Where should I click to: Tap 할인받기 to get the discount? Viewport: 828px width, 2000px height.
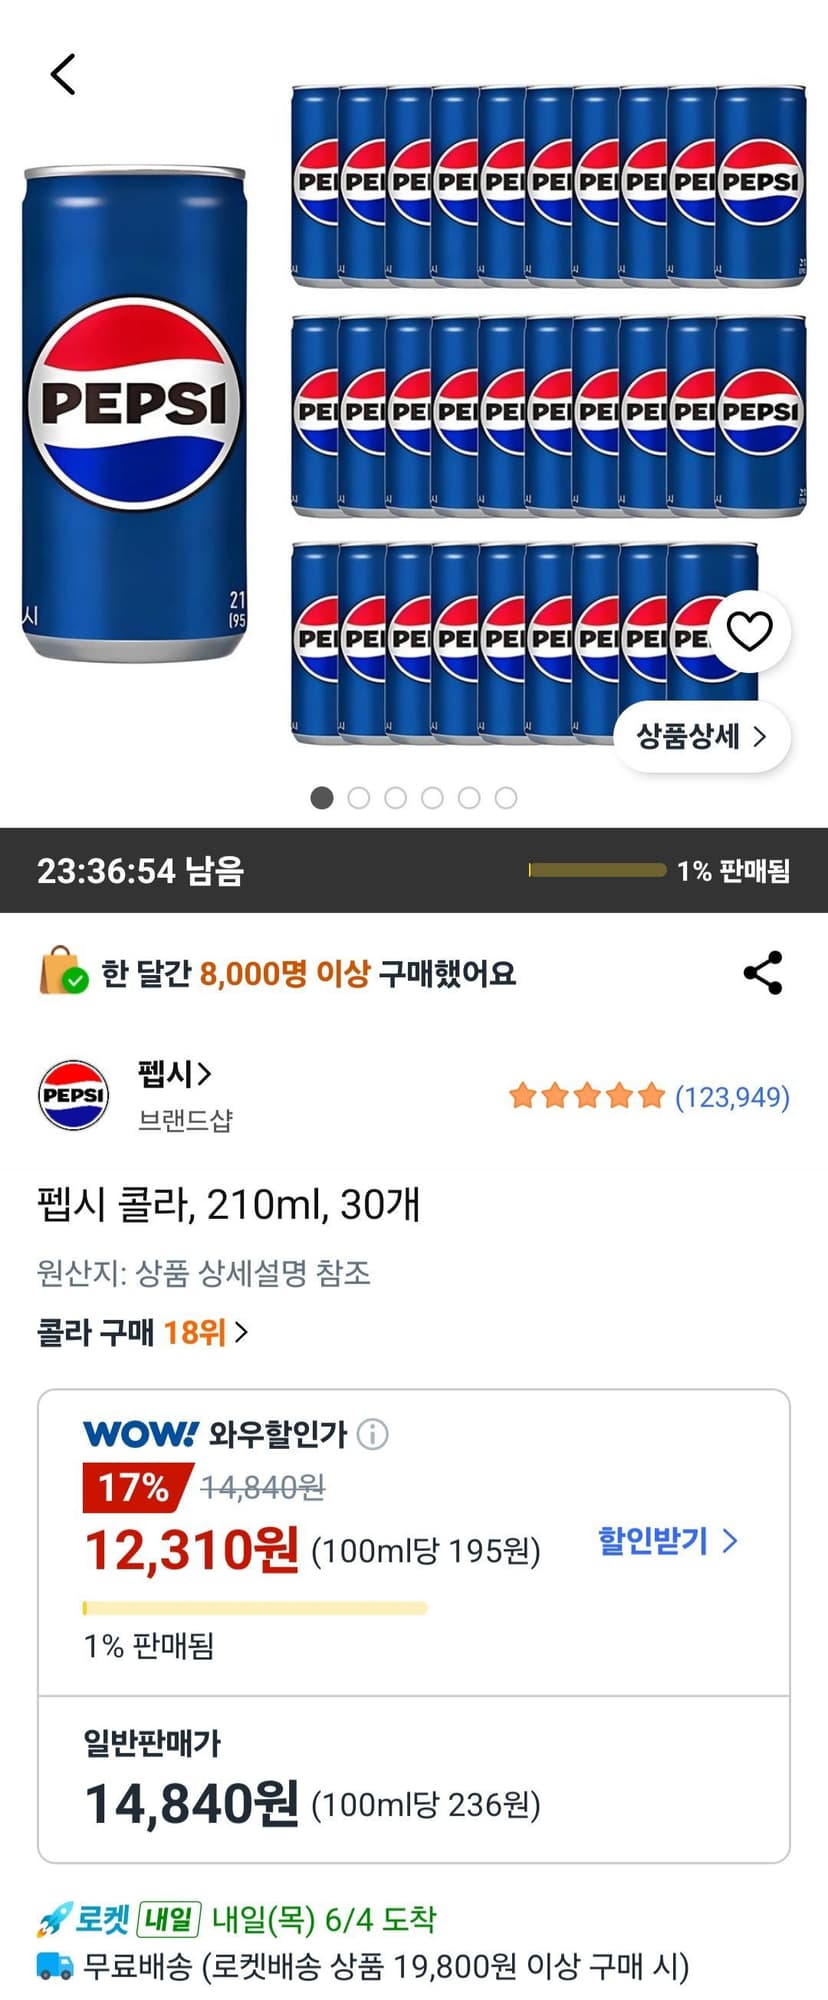coord(668,1540)
